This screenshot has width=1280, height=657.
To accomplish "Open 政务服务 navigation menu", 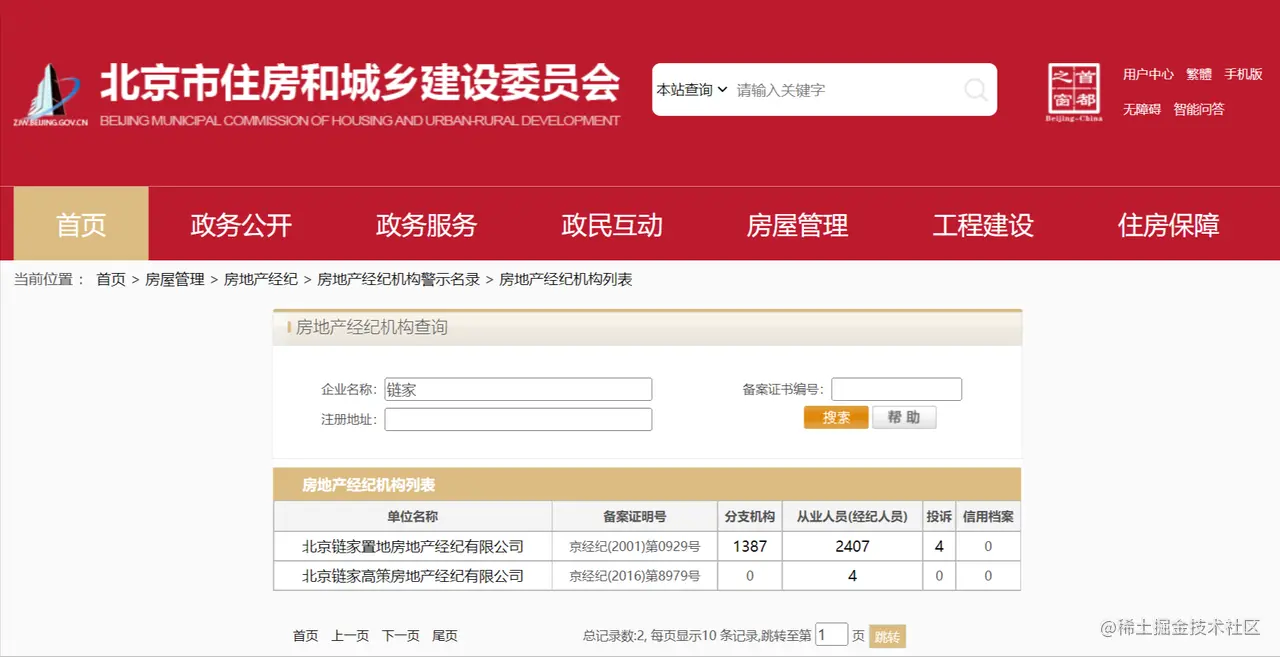I will coord(426,224).
